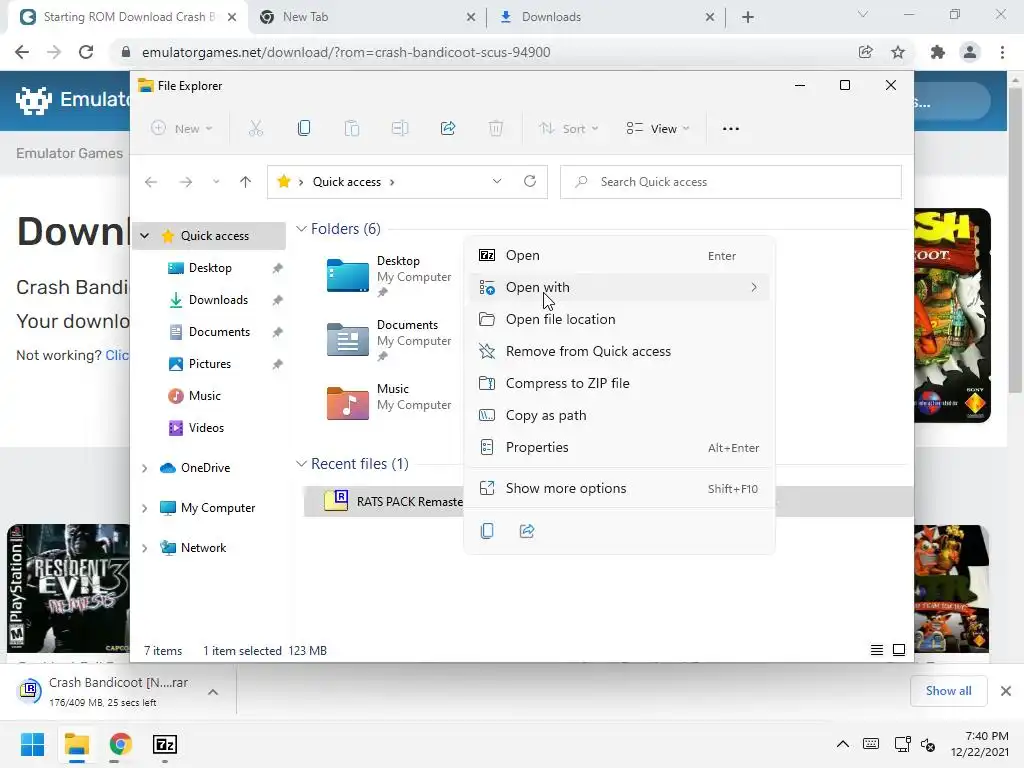Image resolution: width=1024 pixels, height=768 pixels.
Task: Open the View dropdown
Action: click(658, 129)
